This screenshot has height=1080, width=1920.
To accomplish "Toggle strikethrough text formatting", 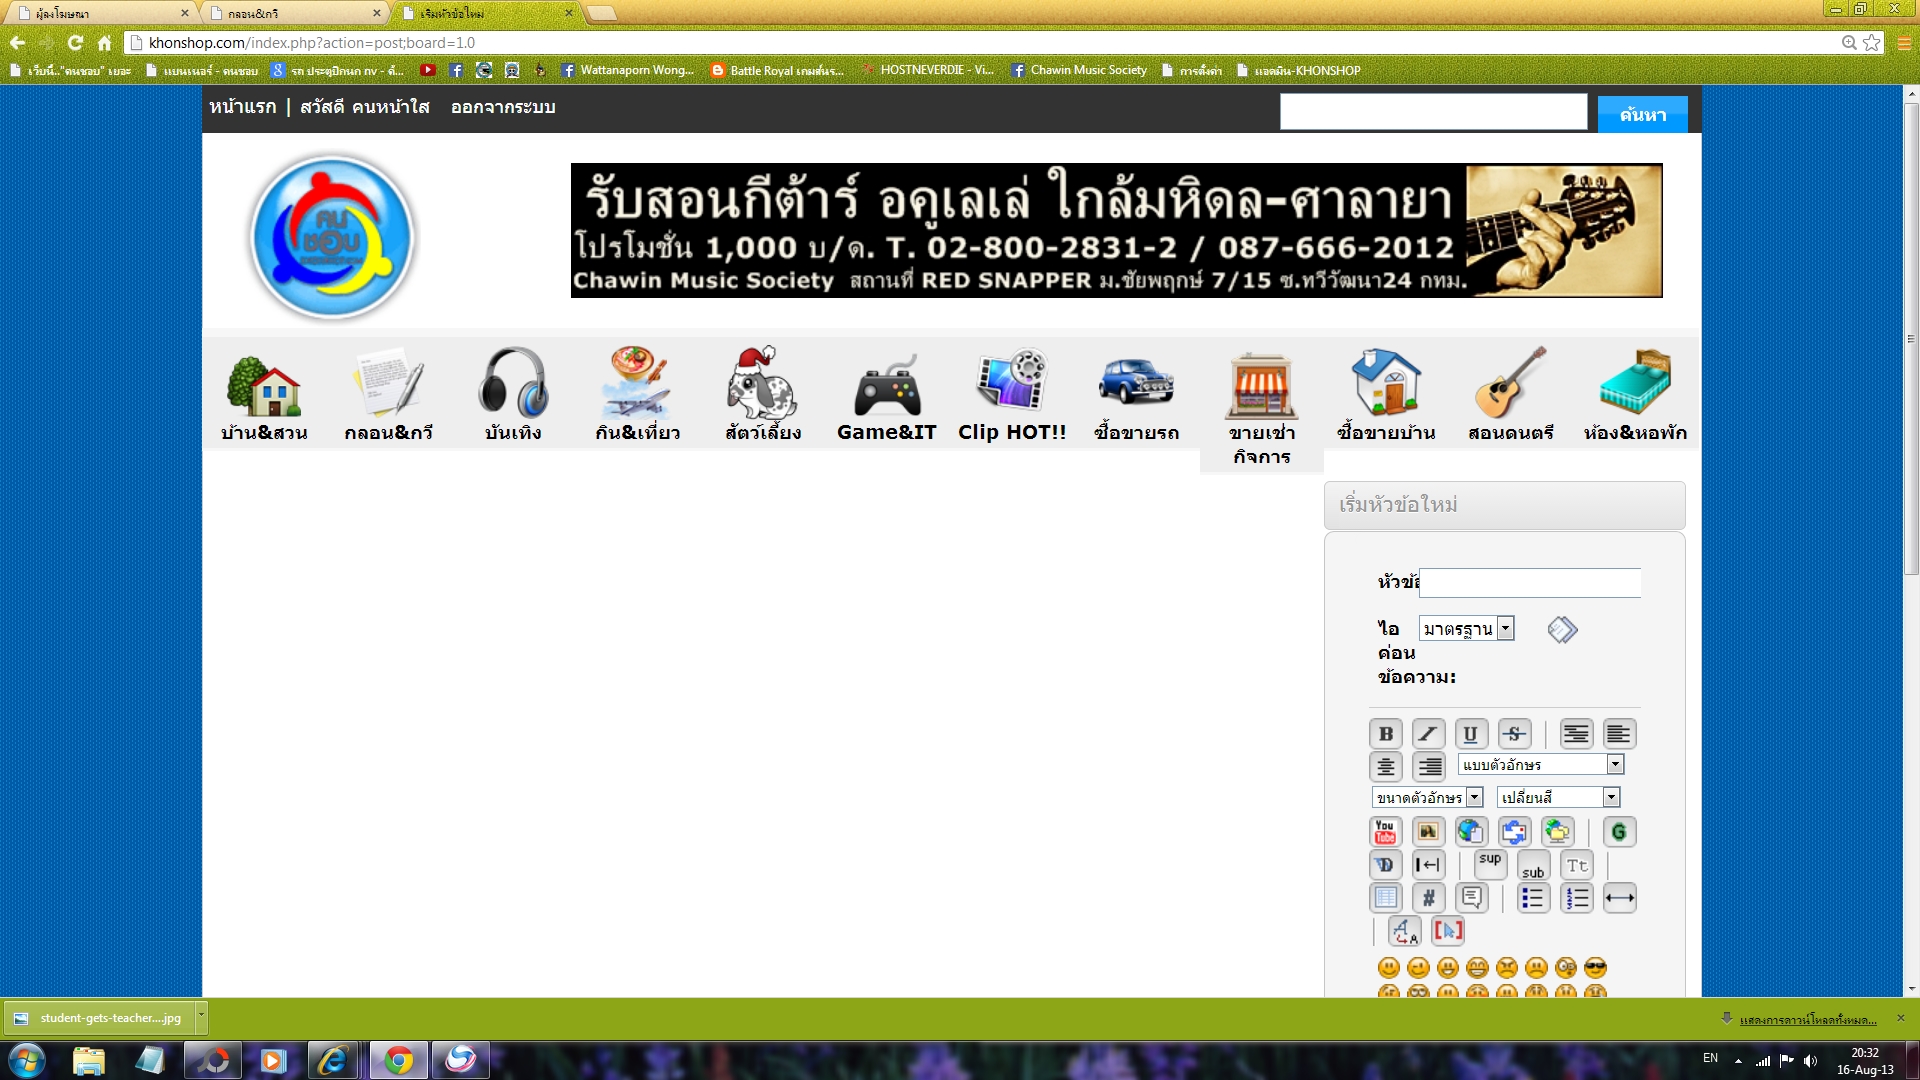I will click(1514, 734).
